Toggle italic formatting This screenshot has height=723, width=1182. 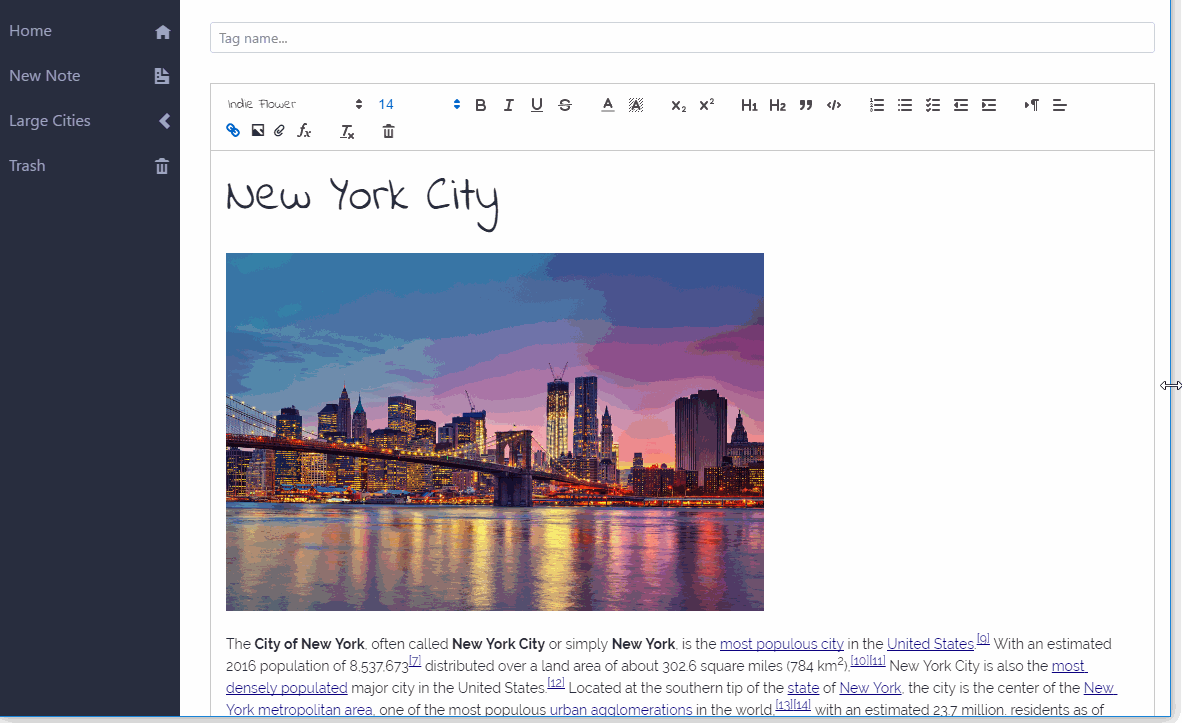[509, 106]
